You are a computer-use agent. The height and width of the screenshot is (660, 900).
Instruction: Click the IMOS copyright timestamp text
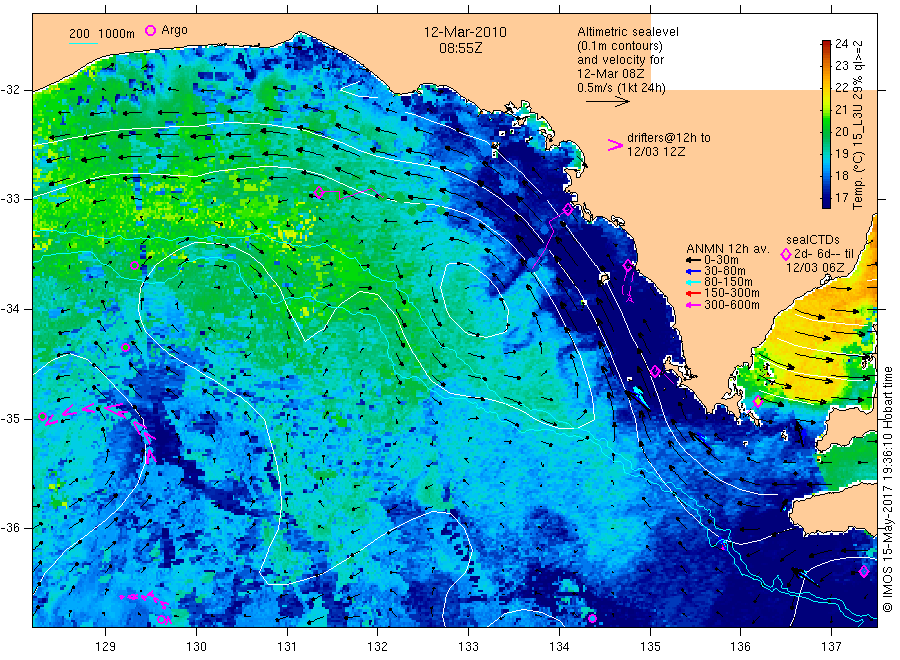point(887,490)
